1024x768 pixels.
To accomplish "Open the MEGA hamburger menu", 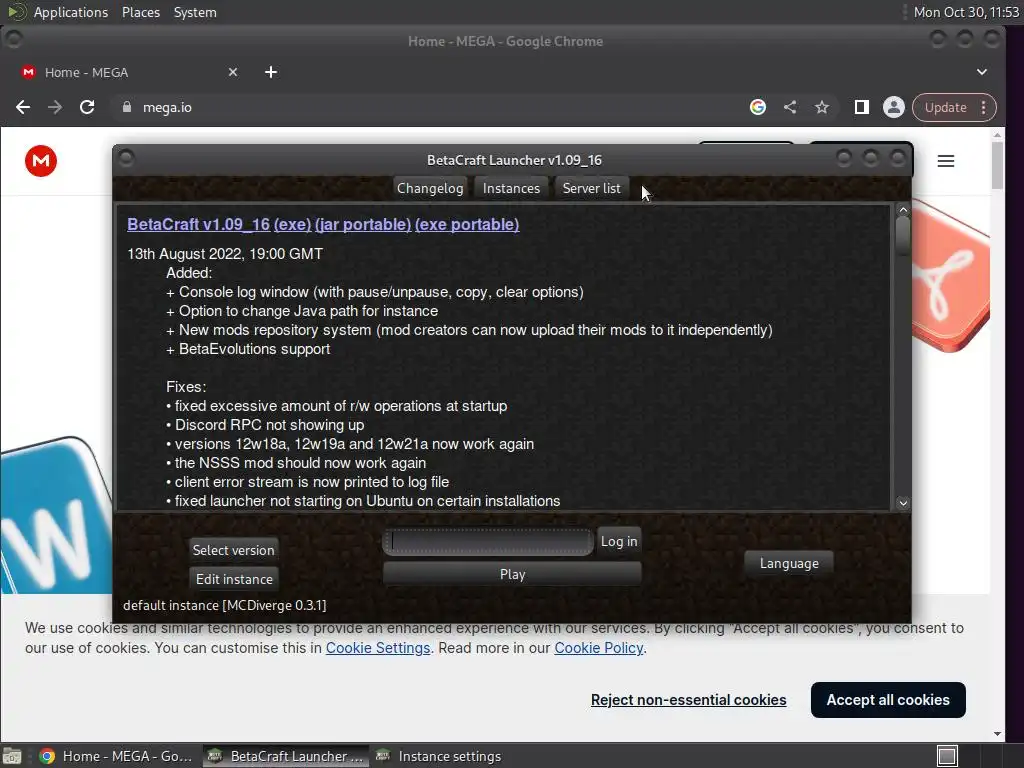I will click(946, 161).
